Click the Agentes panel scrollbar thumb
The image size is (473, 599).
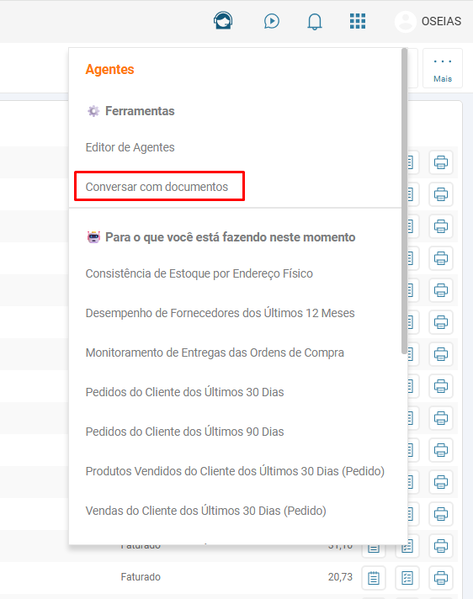pos(404,201)
